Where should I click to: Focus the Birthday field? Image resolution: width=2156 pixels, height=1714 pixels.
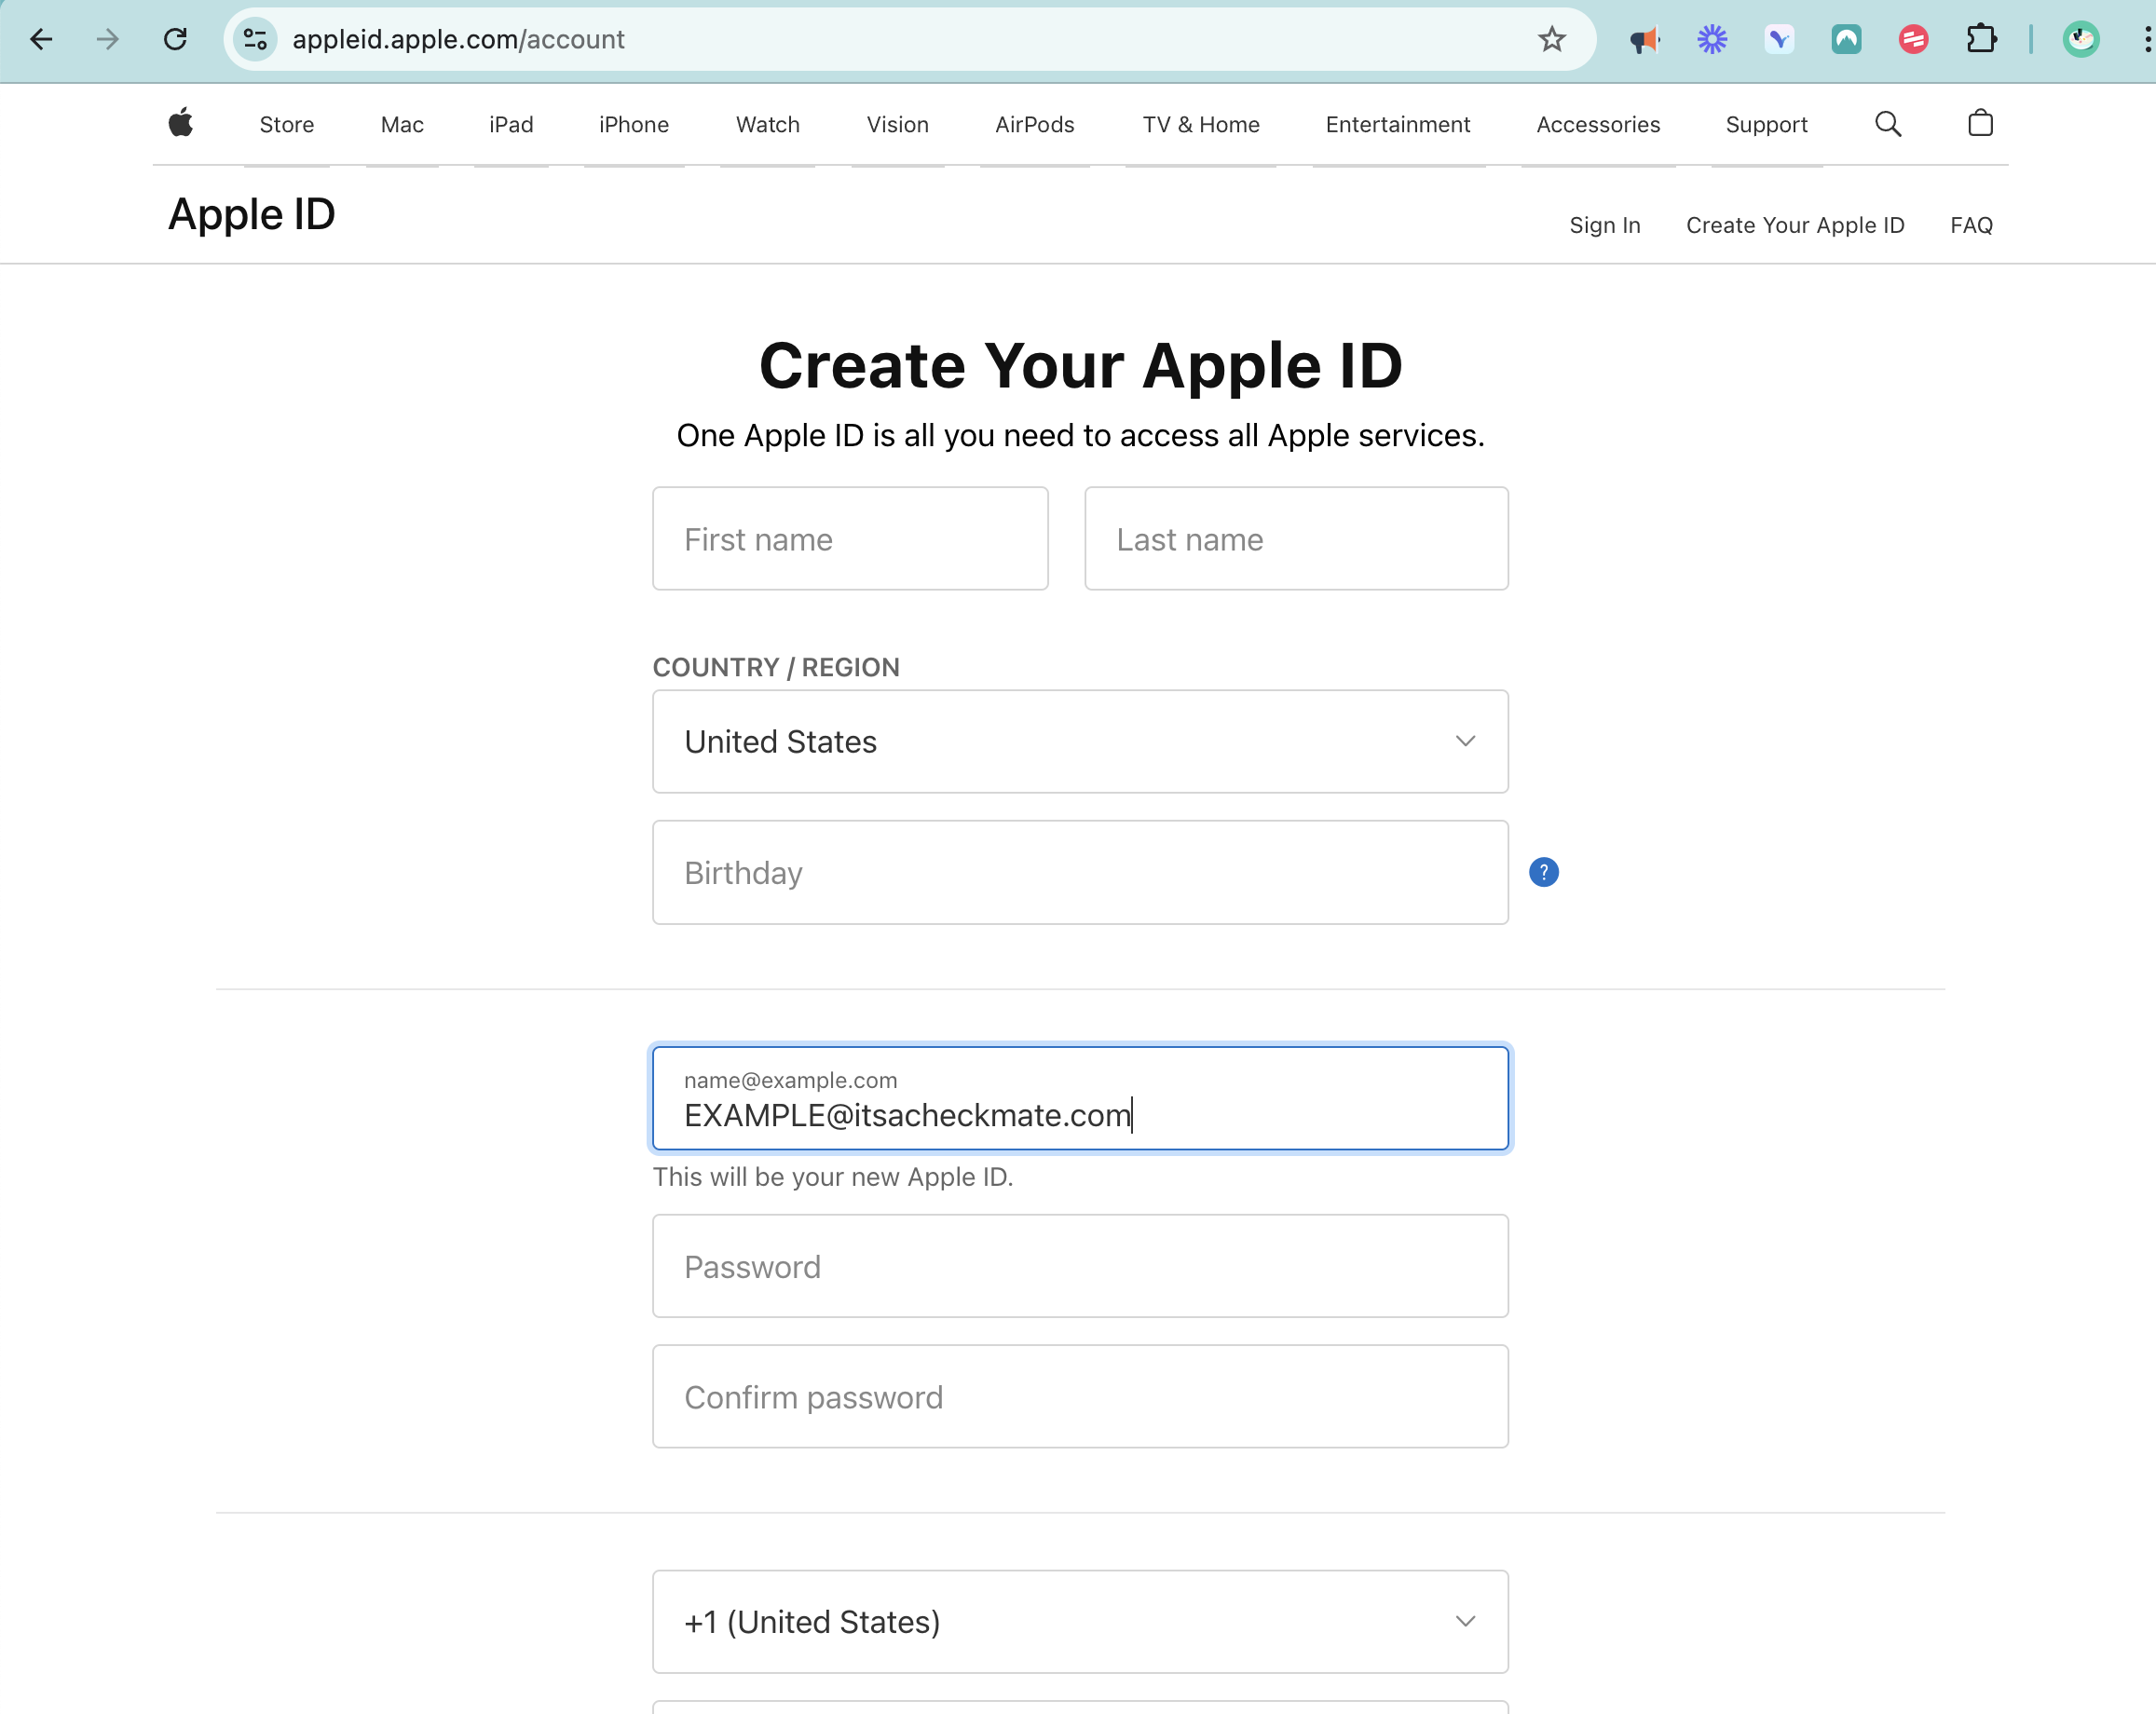1080,872
